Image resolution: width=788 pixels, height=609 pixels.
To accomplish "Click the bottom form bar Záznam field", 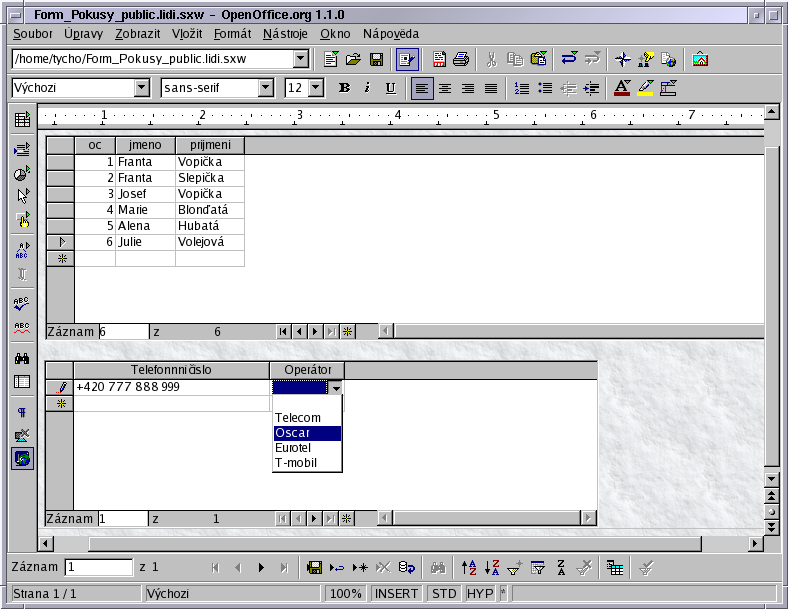I will click(x=98, y=567).
